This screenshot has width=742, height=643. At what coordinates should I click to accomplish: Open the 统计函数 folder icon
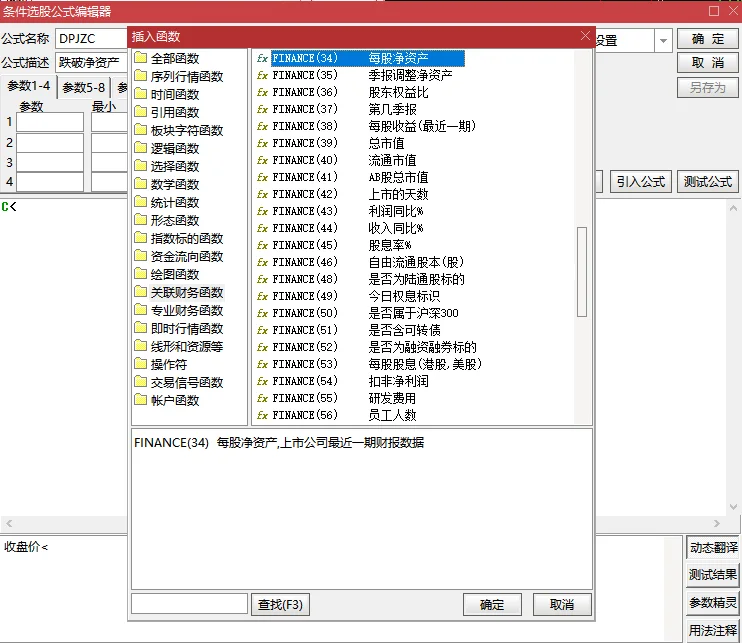pyautogui.click(x=141, y=202)
